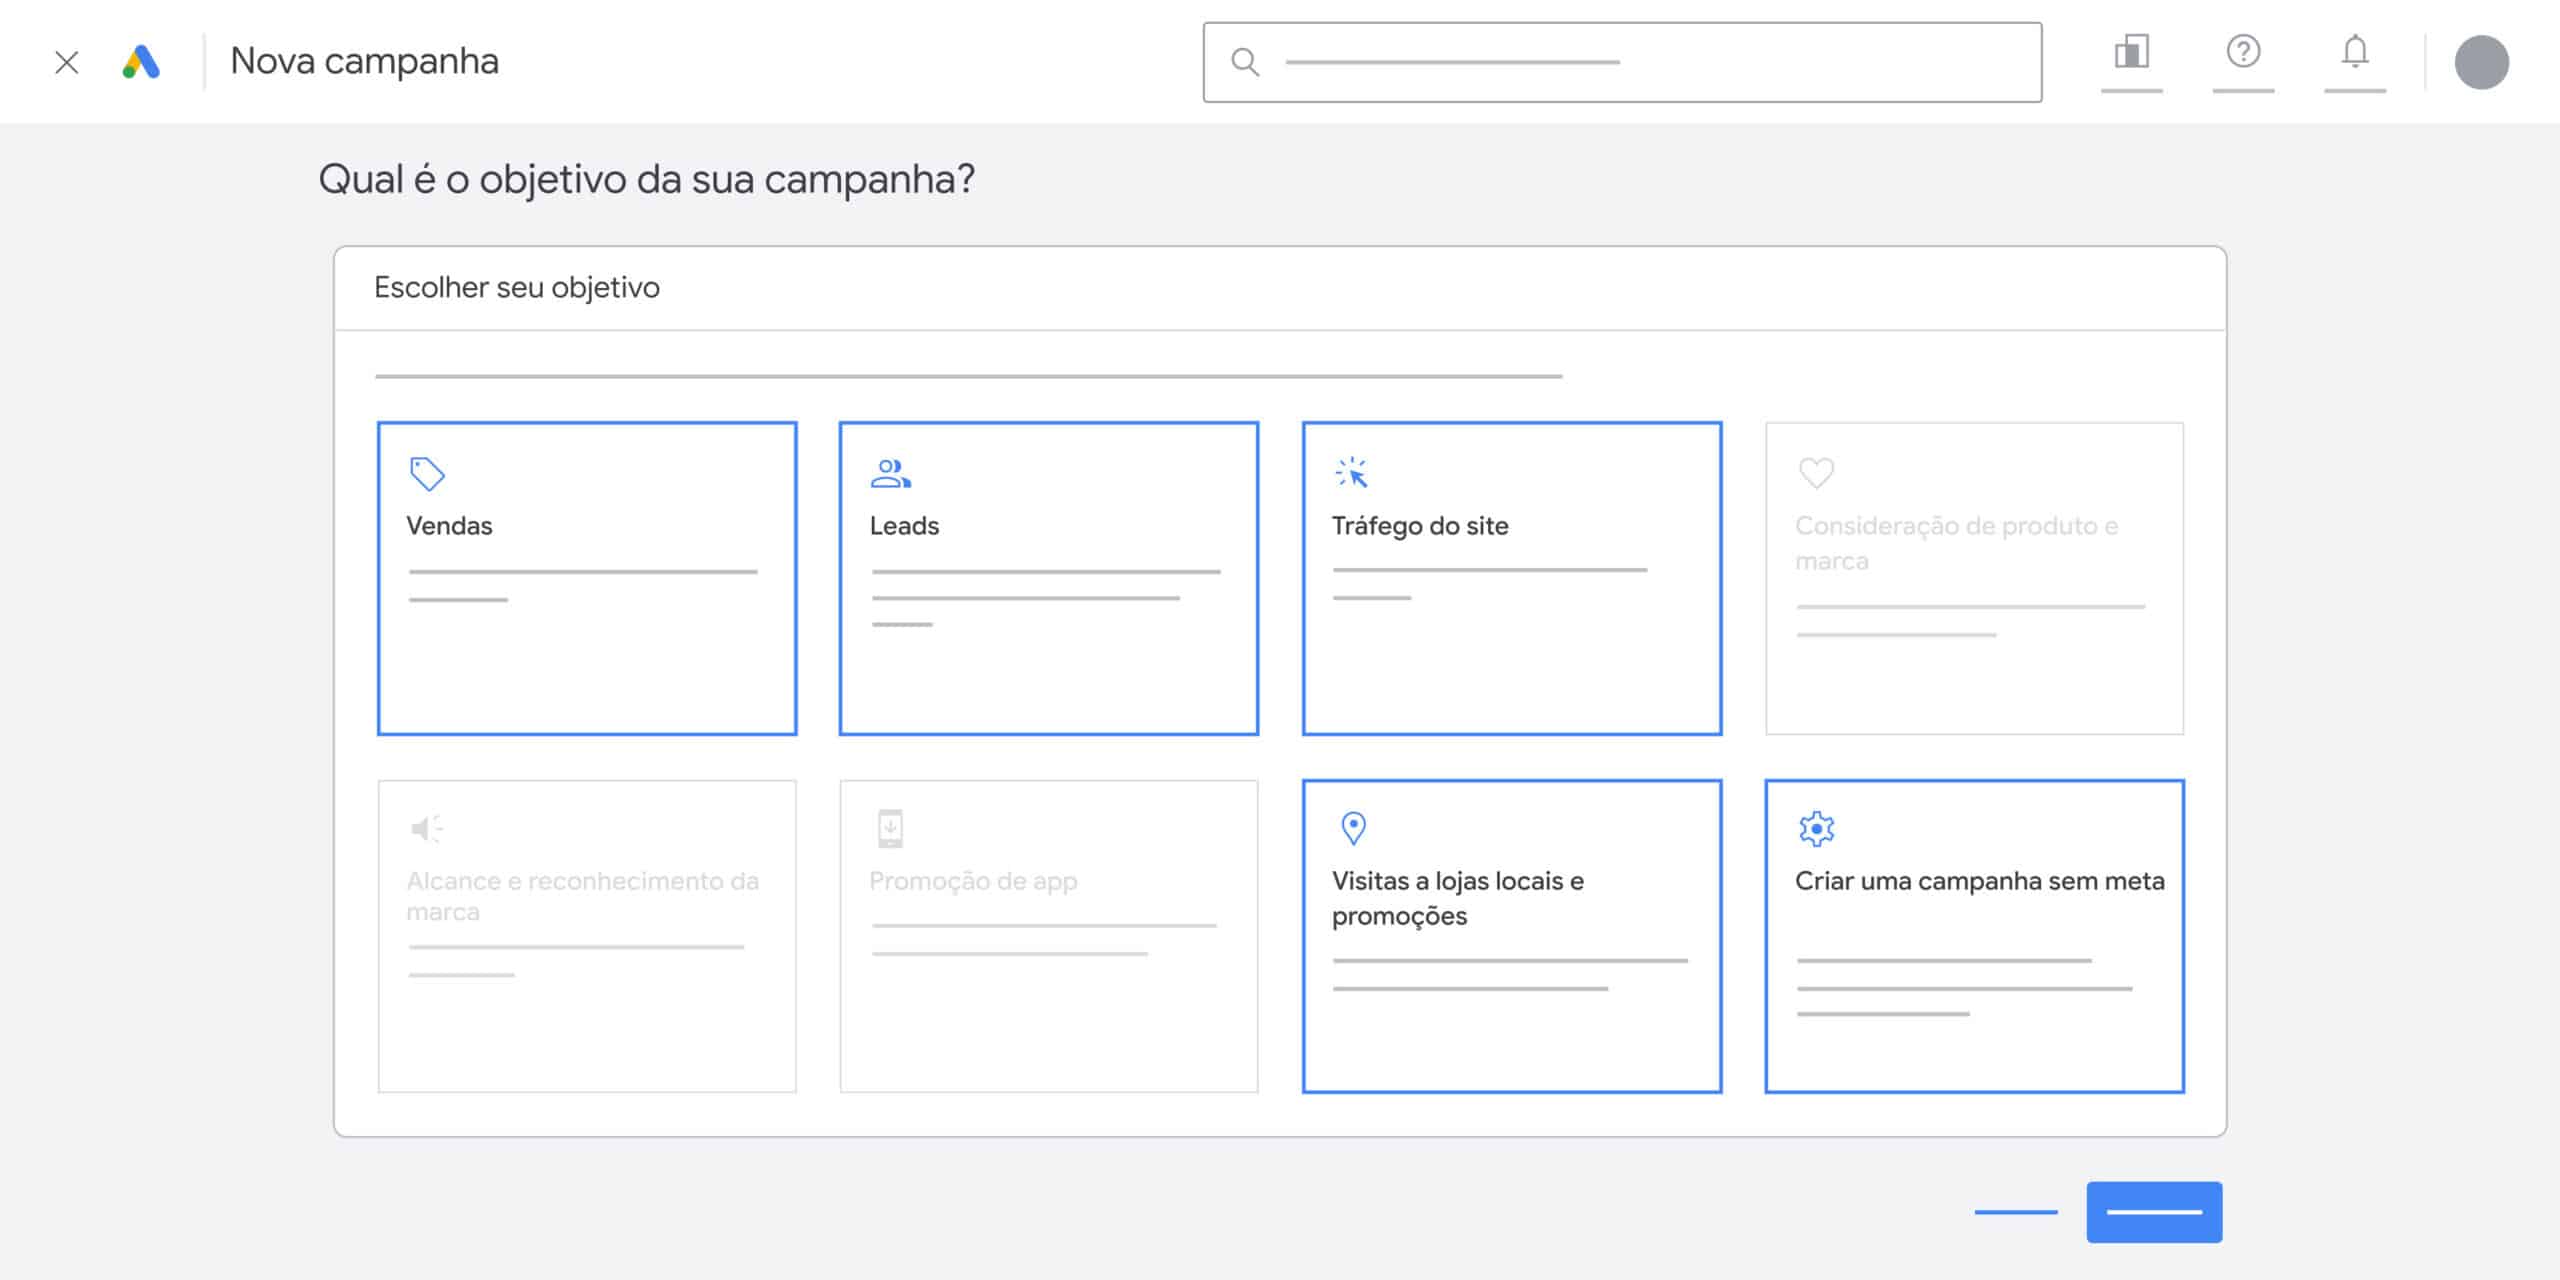Click the Tráfego do site cursor icon
This screenshot has width=2560, height=1280.
(1352, 472)
